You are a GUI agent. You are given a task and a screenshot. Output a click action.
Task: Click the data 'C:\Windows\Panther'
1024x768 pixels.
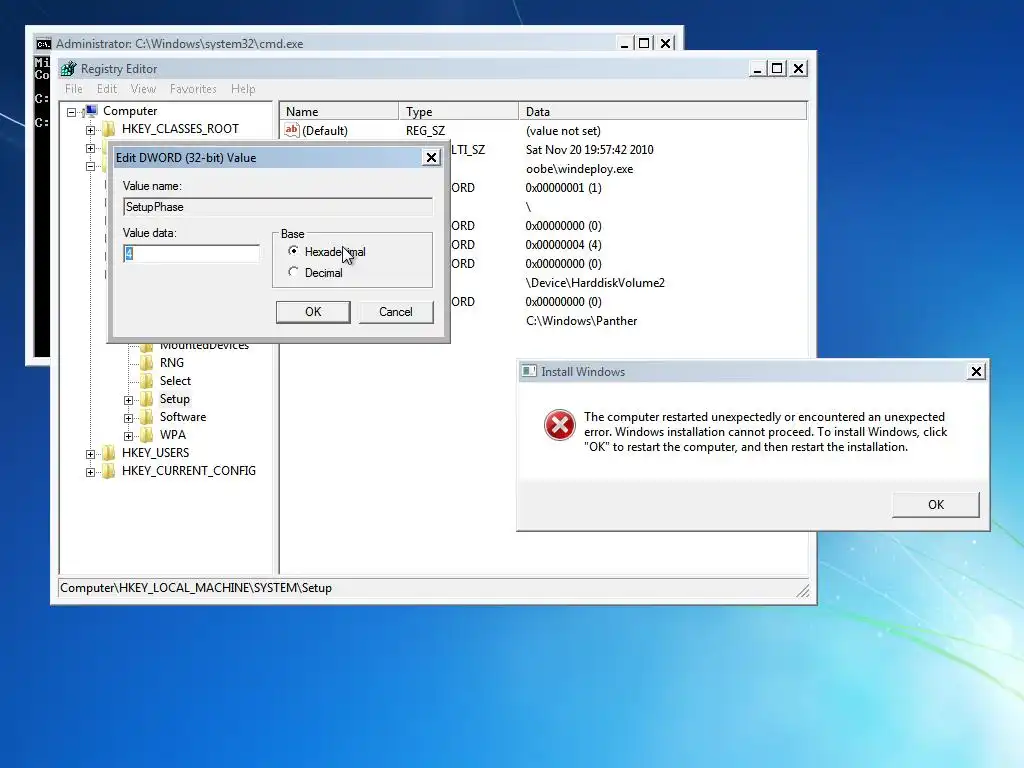tap(581, 321)
